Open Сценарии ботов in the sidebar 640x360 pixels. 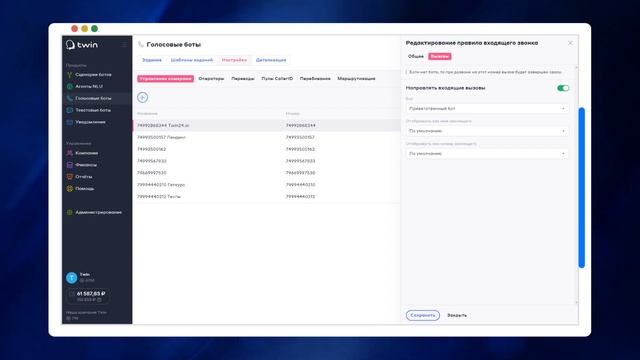tap(93, 75)
